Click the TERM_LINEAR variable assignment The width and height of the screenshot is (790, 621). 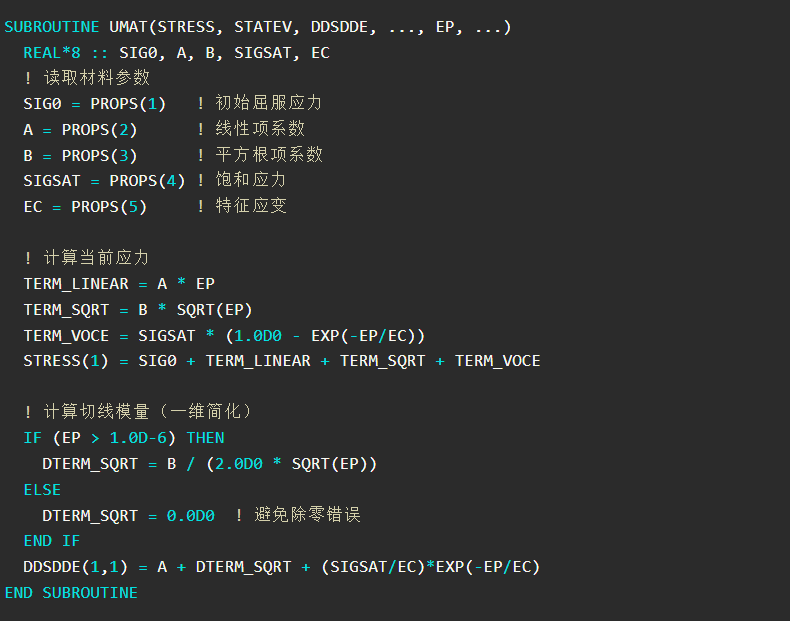point(119,284)
